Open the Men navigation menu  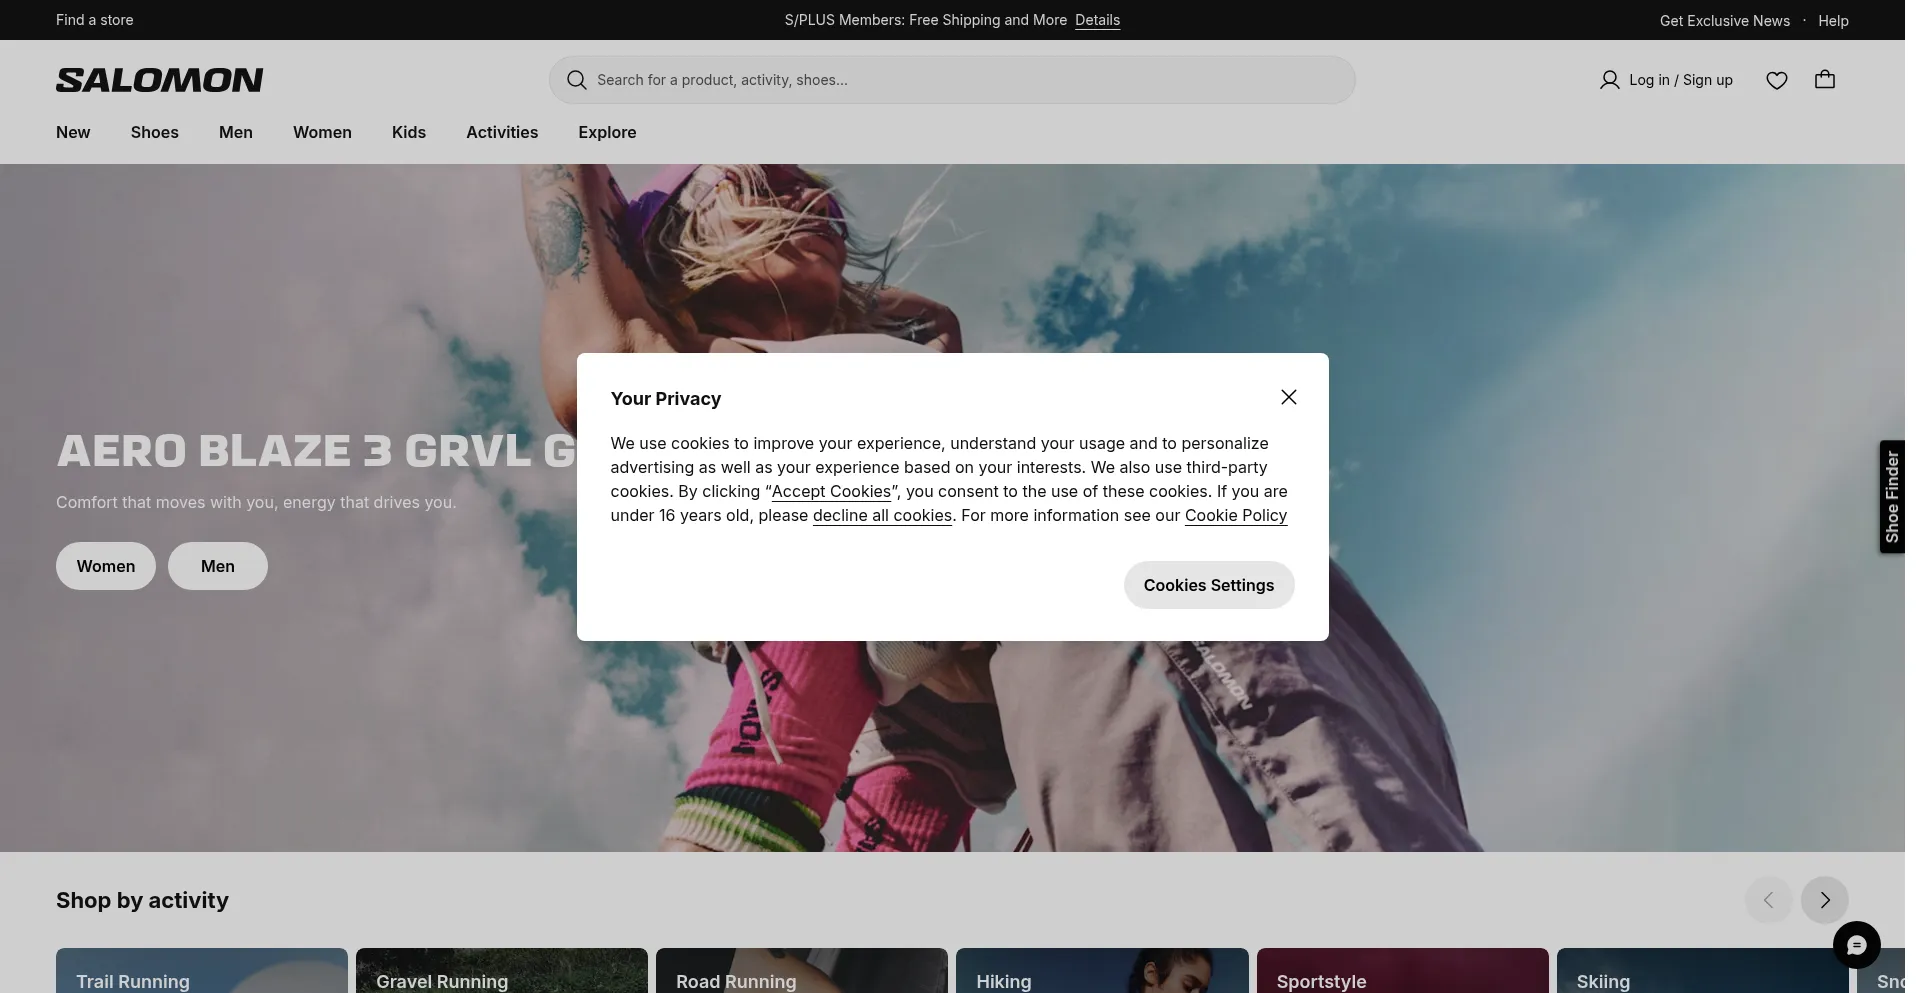point(236,132)
